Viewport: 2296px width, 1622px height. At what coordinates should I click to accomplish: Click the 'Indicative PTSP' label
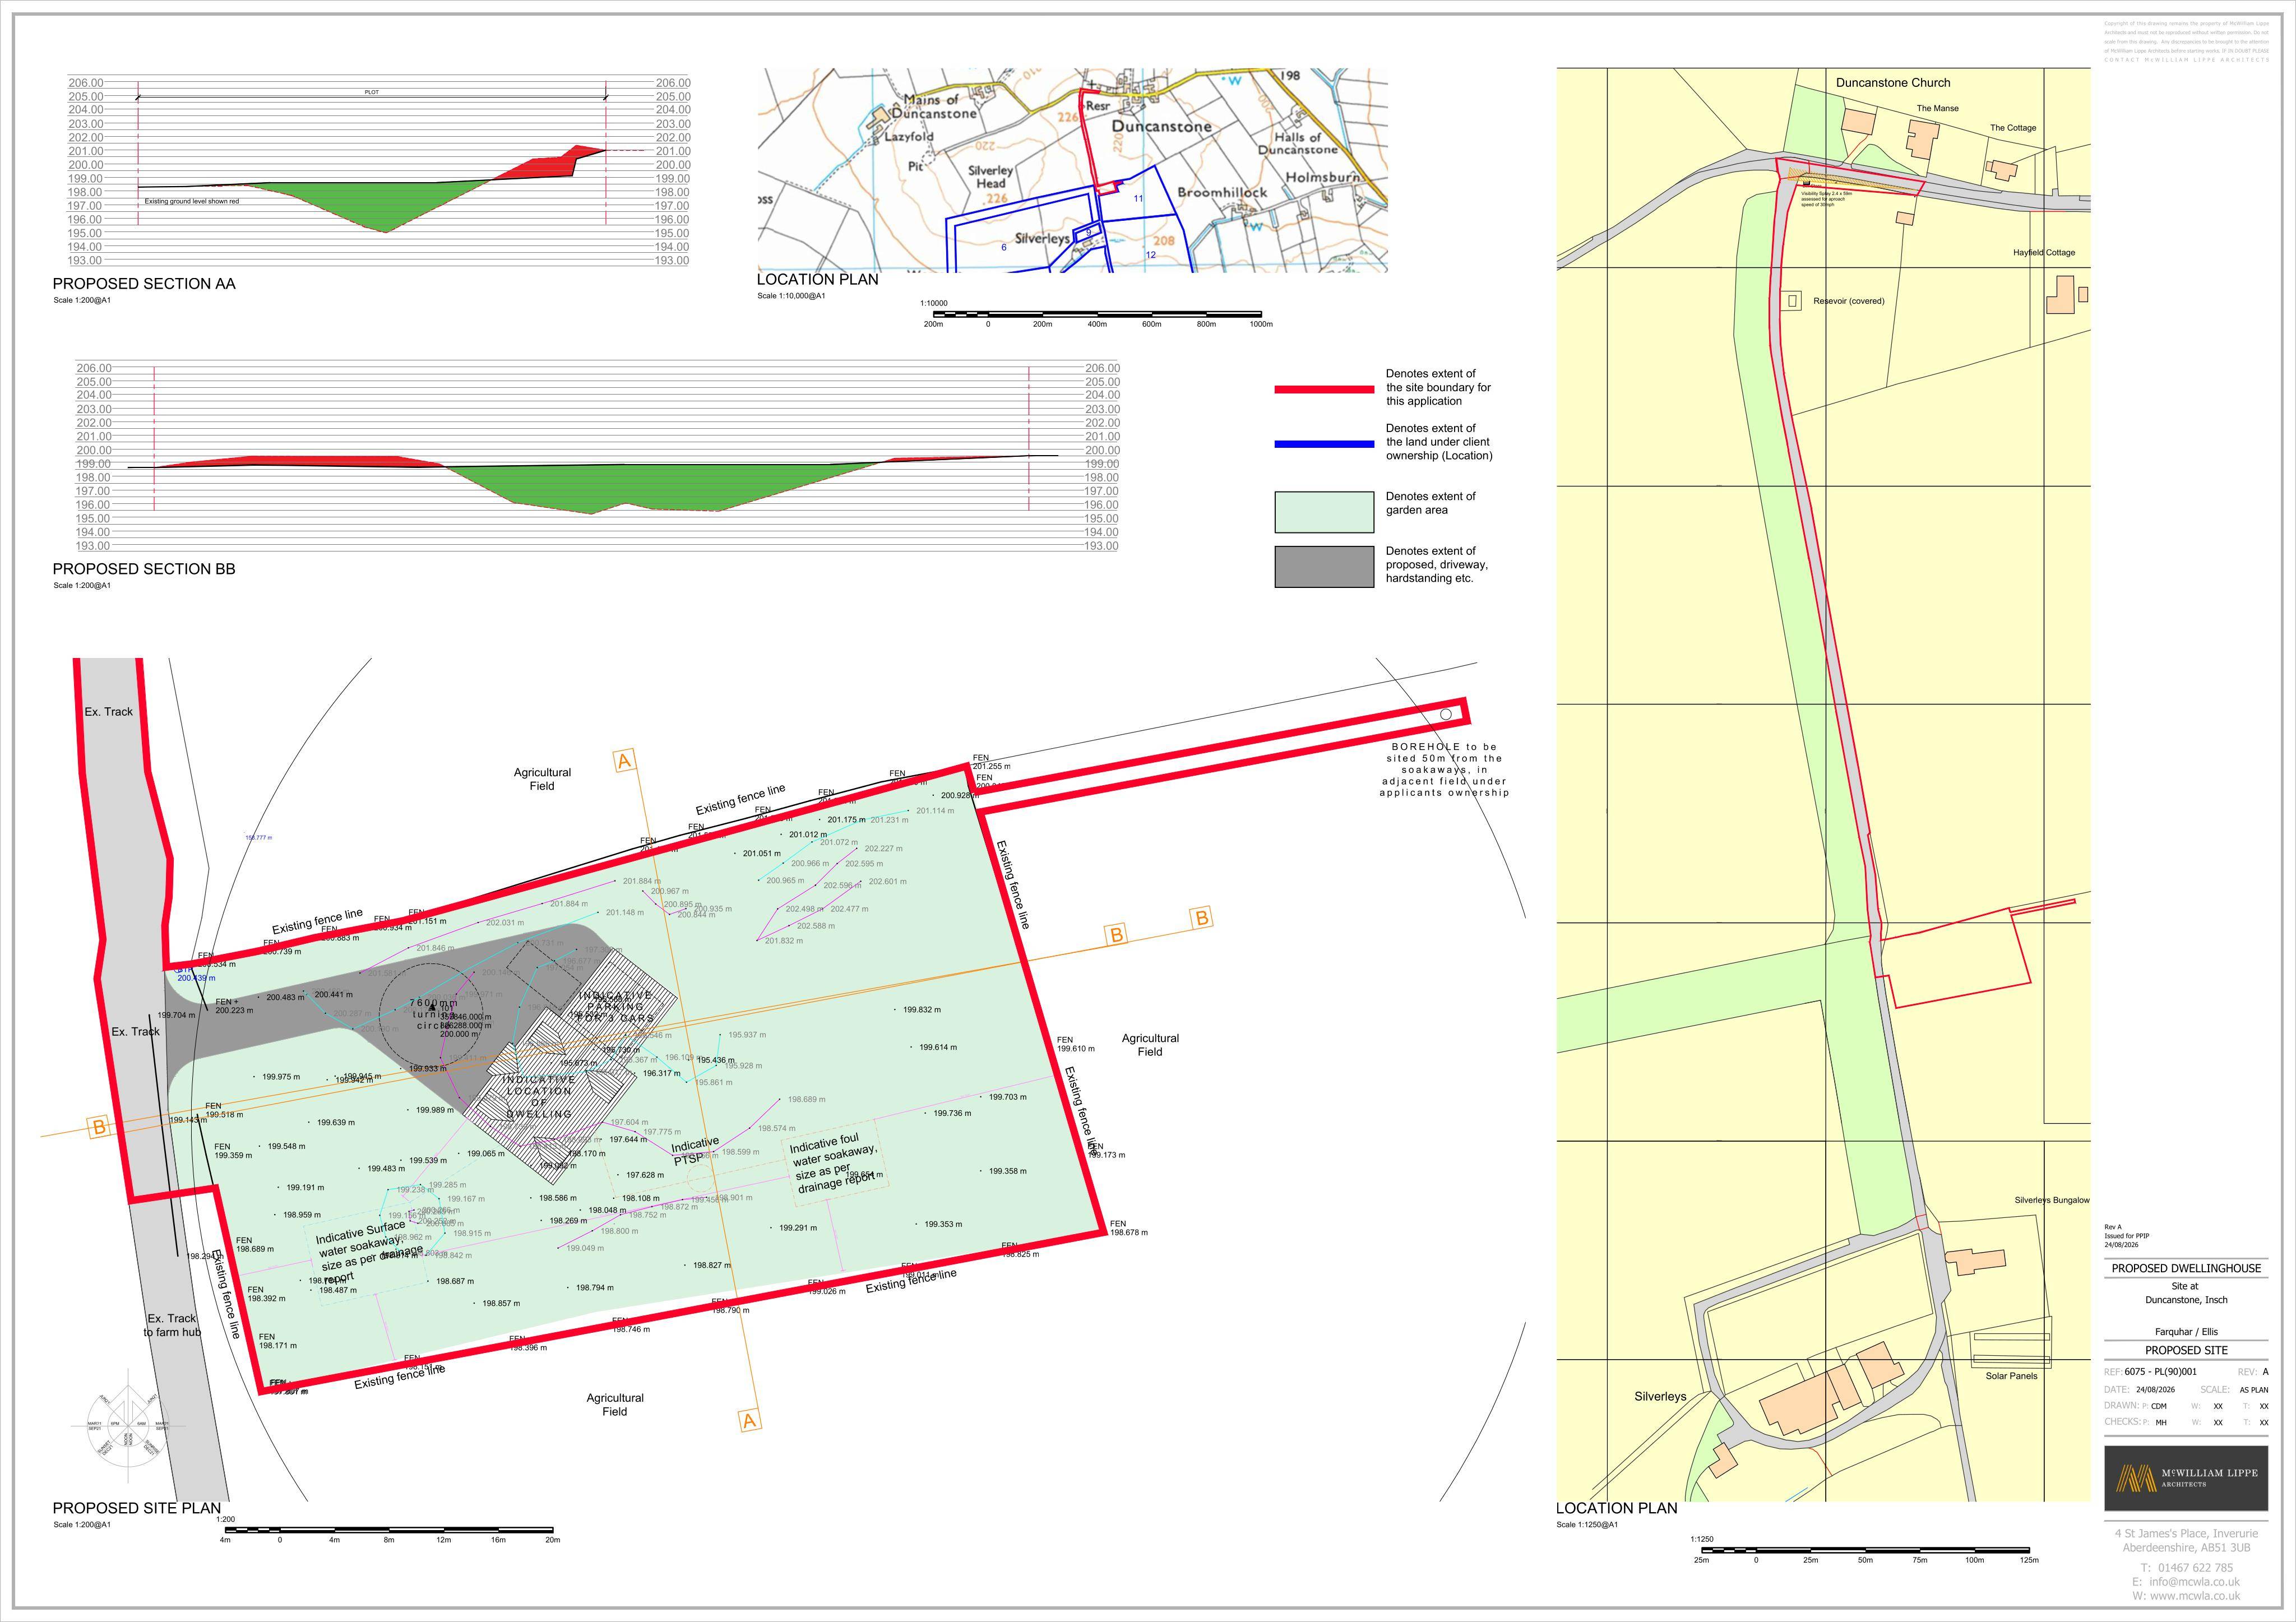click(x=695, y=1151)
